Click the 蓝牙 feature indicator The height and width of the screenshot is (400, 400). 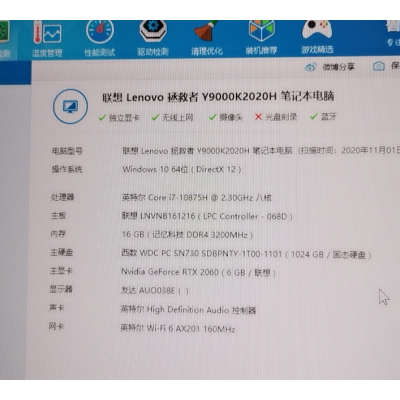(323, 116)
